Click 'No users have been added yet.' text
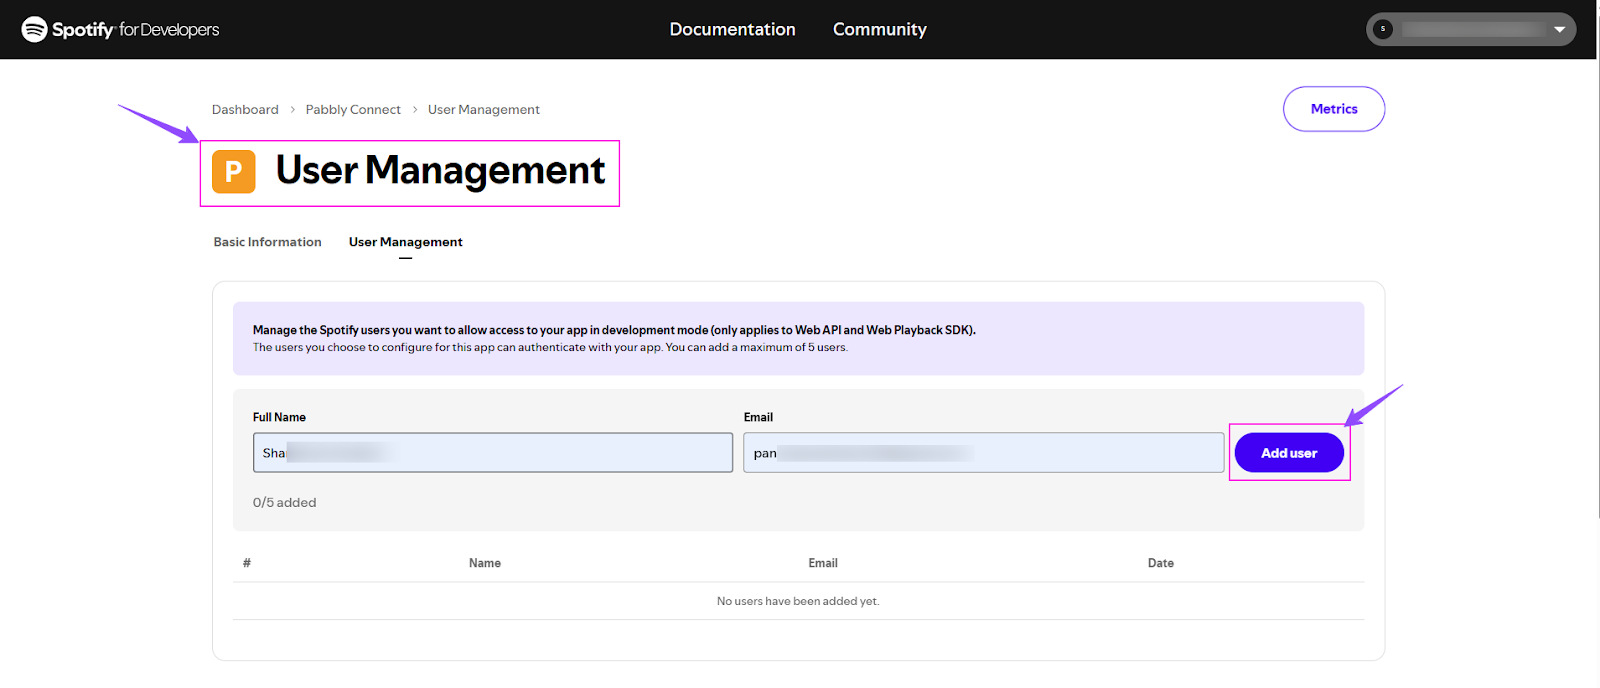This screenshot has width=1600, height=688. tap(798, 601)
